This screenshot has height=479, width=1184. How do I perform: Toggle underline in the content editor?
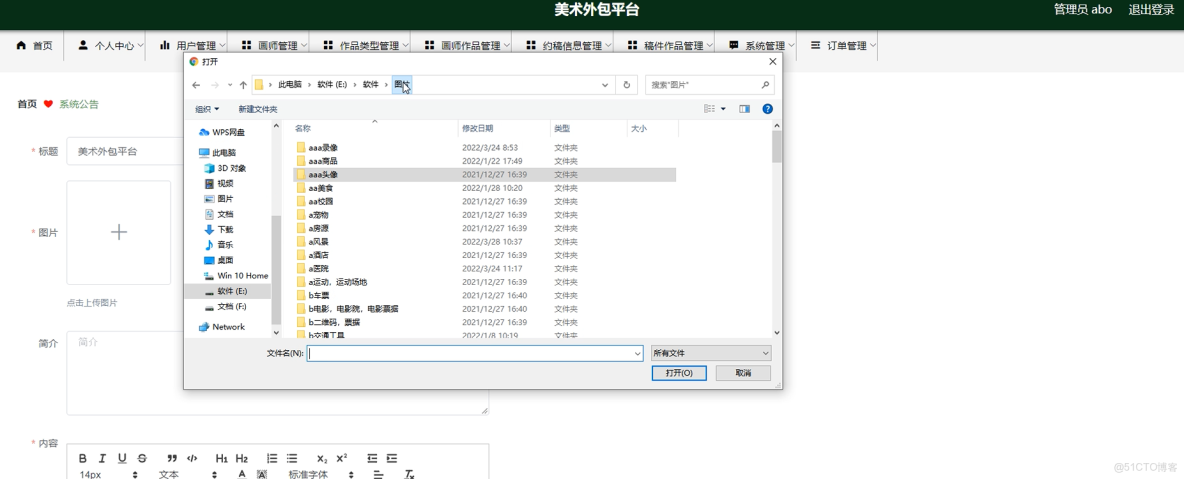(x=122, y=459)
